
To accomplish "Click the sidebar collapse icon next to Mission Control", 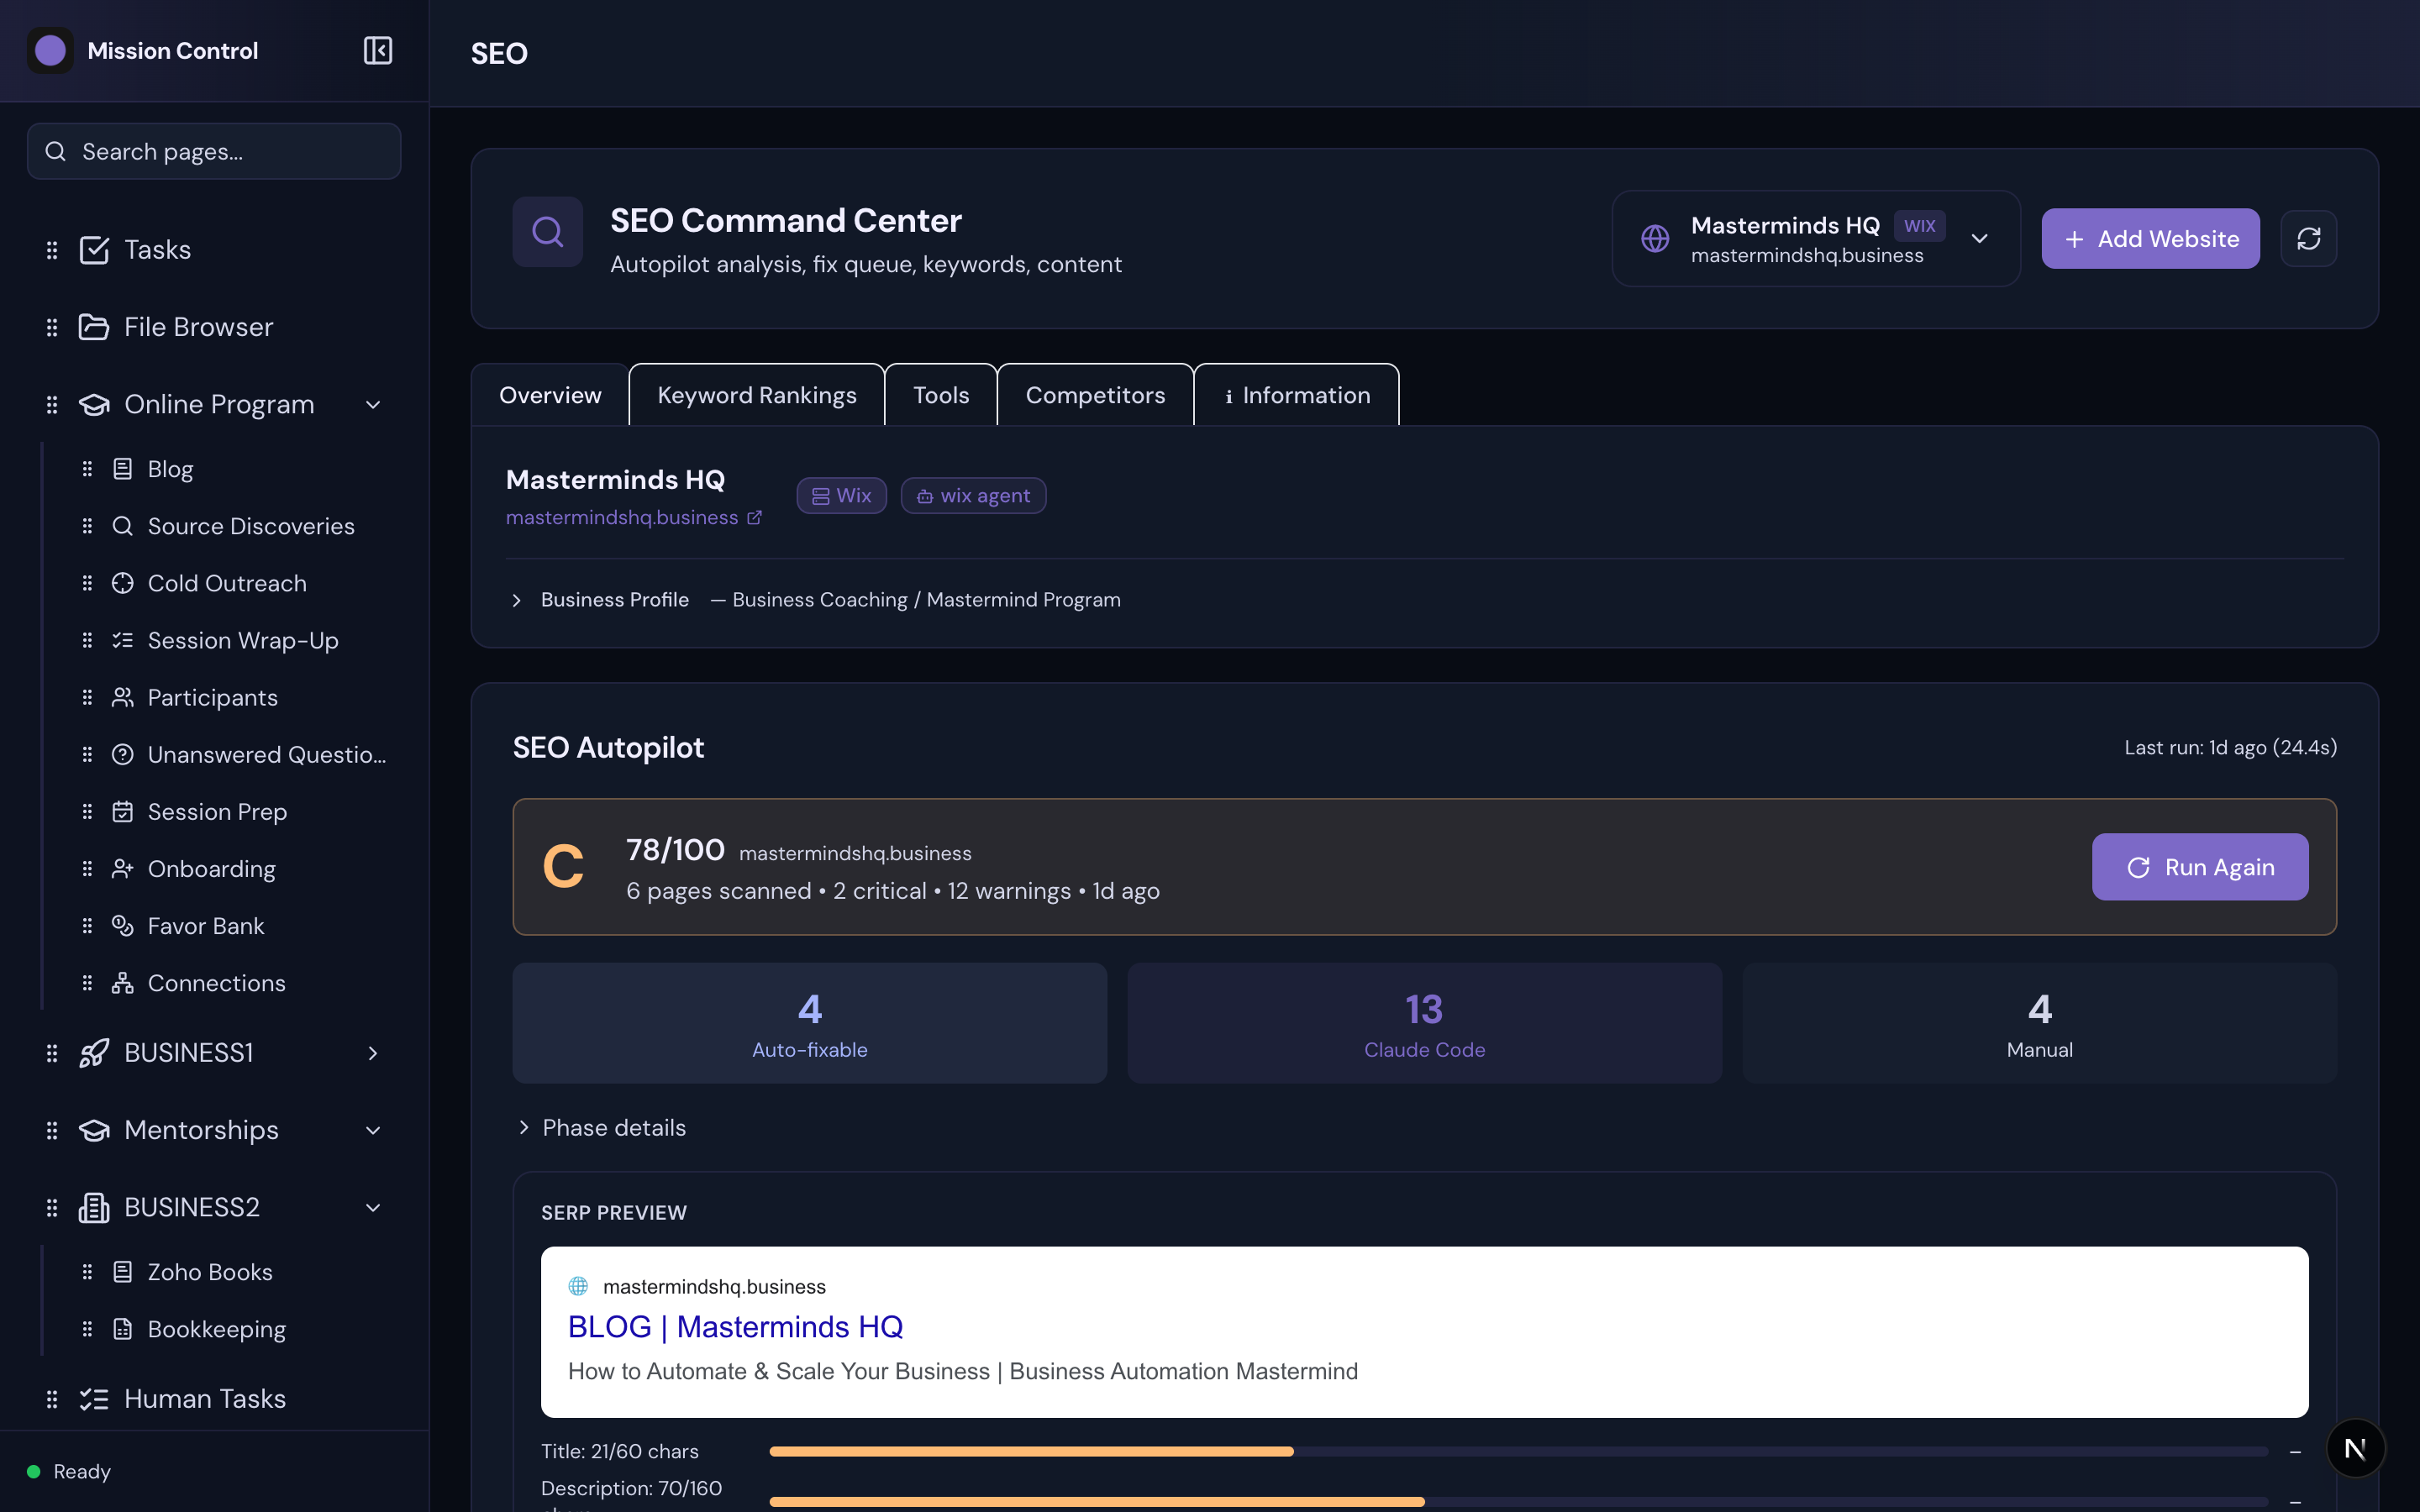I will [377, 50].
